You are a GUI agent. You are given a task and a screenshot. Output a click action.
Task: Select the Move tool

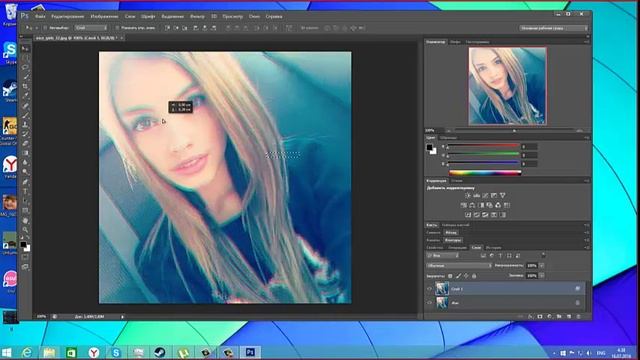25,48
